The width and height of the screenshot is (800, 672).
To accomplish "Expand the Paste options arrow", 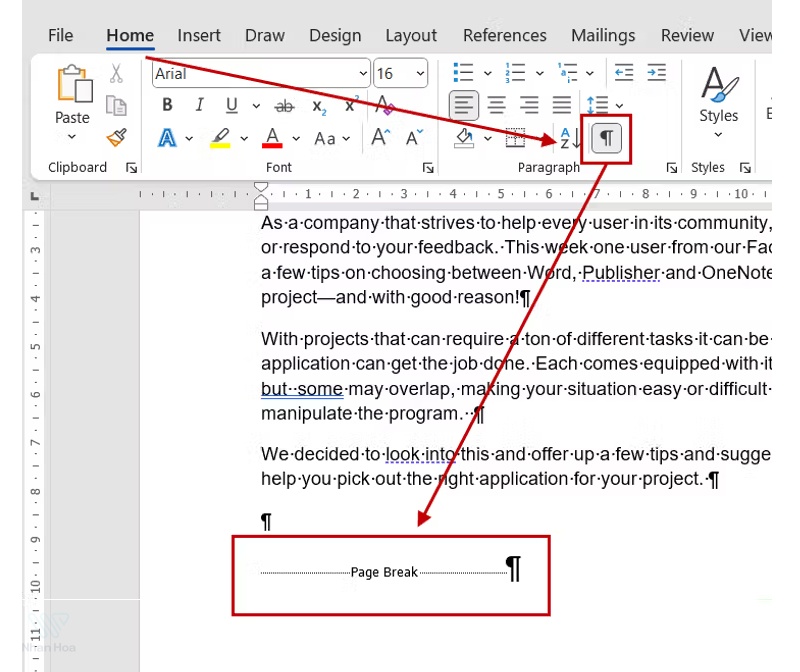I will click(72, 136).
